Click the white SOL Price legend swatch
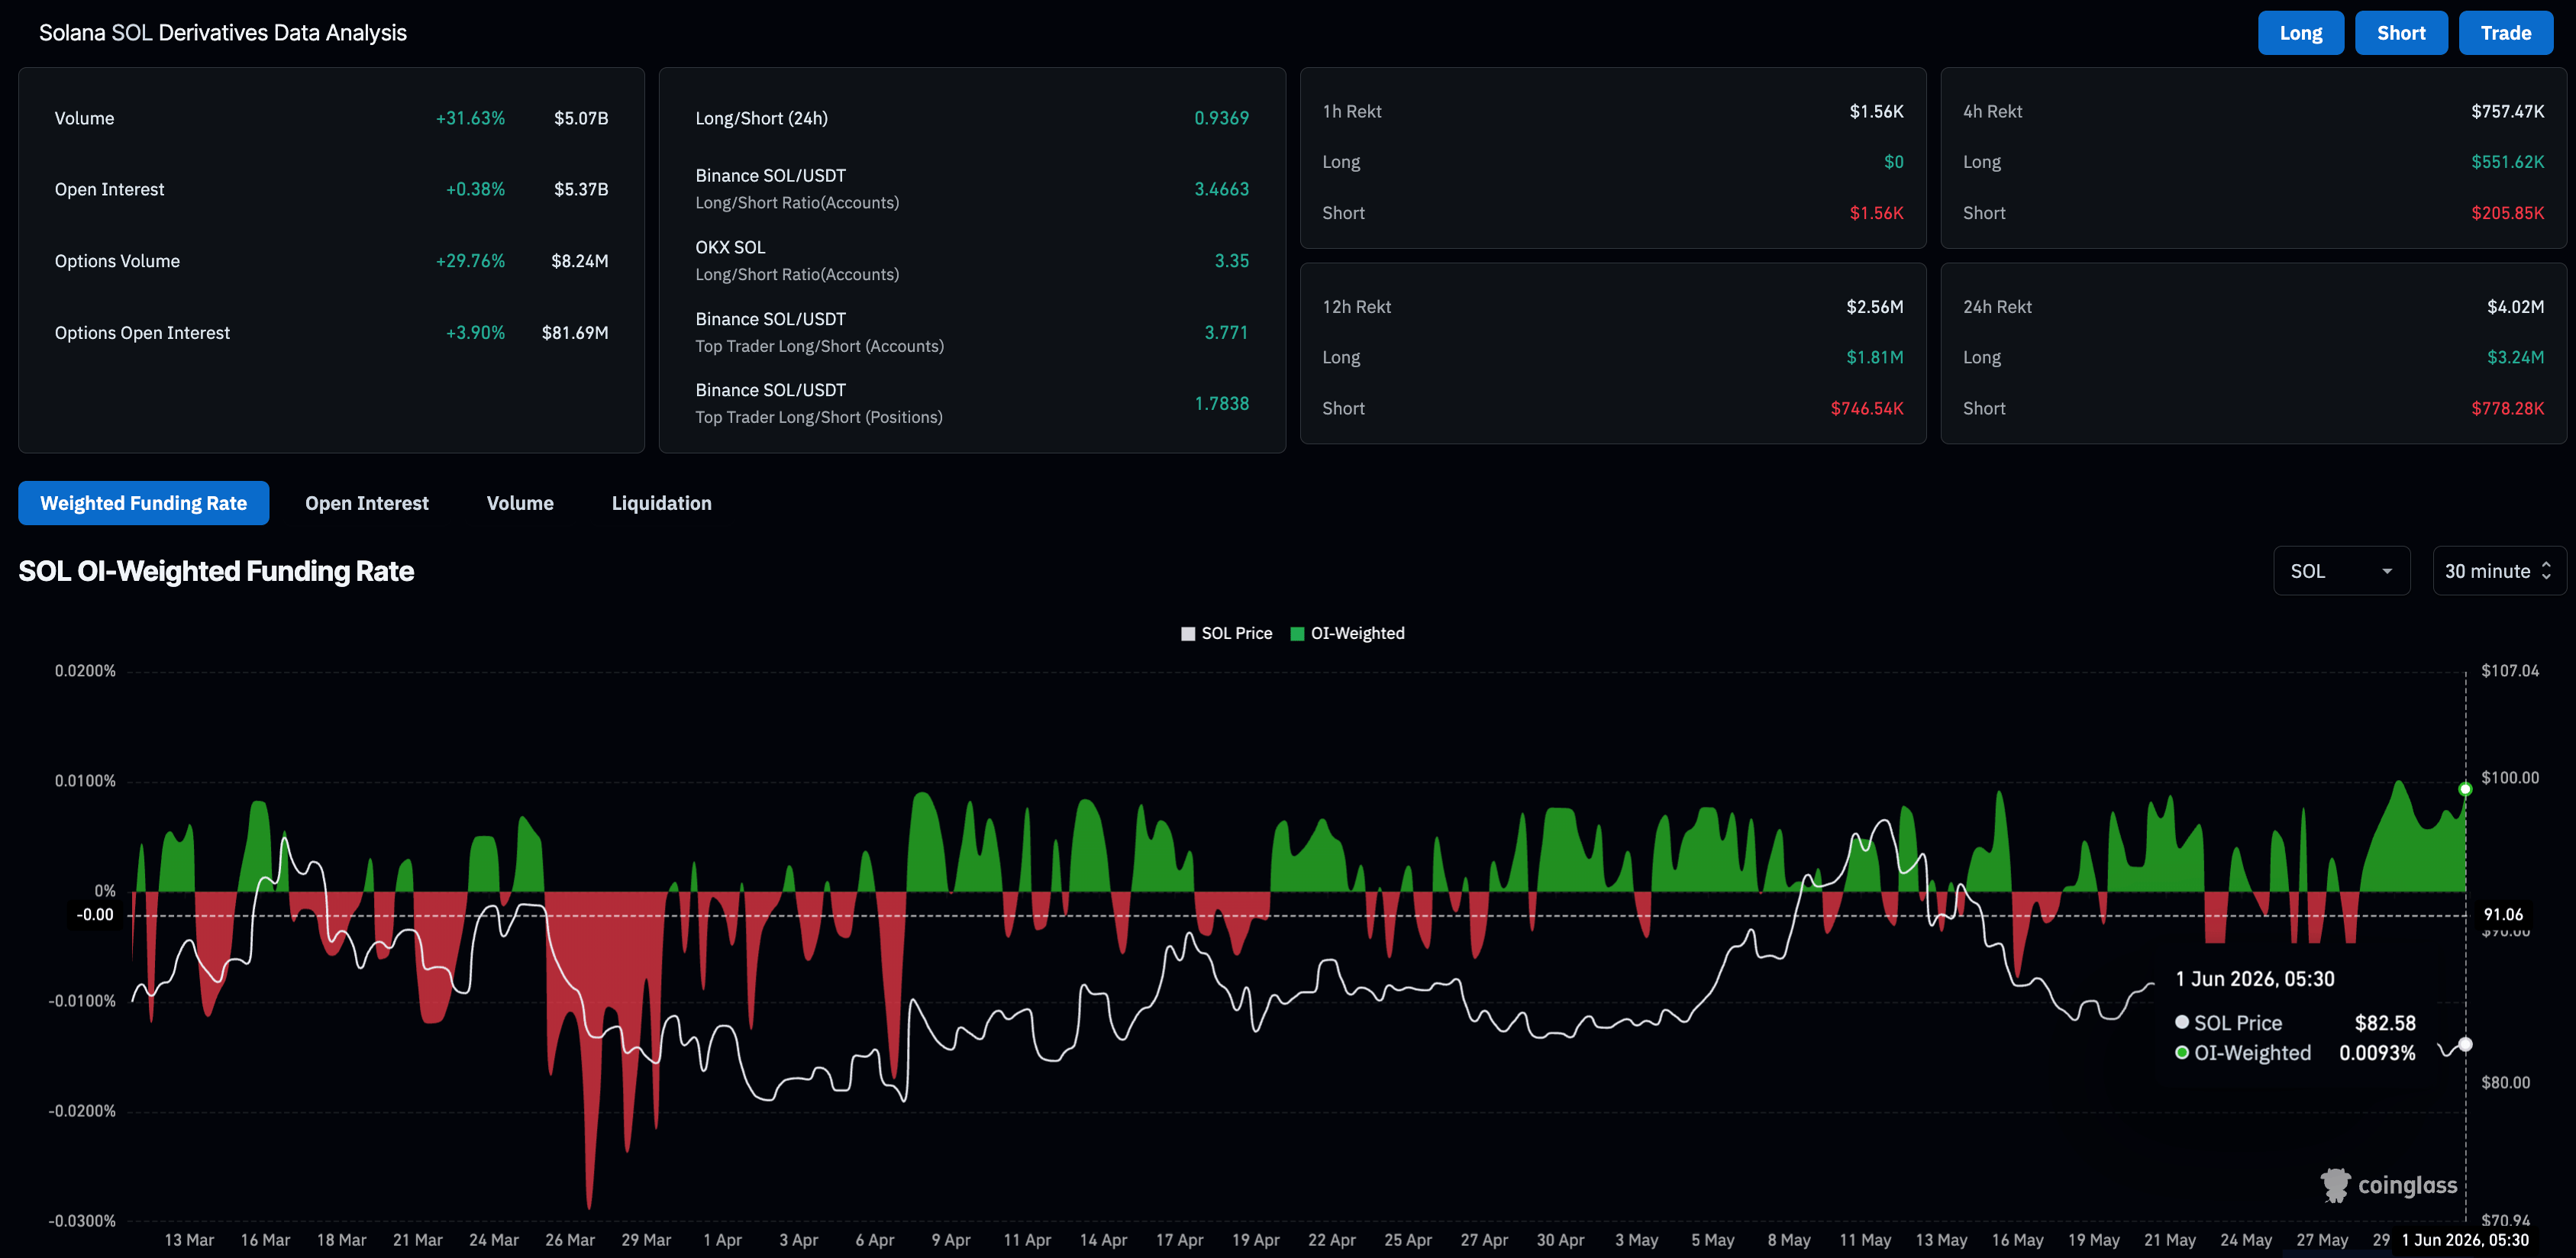 (x=1188, y=634)
